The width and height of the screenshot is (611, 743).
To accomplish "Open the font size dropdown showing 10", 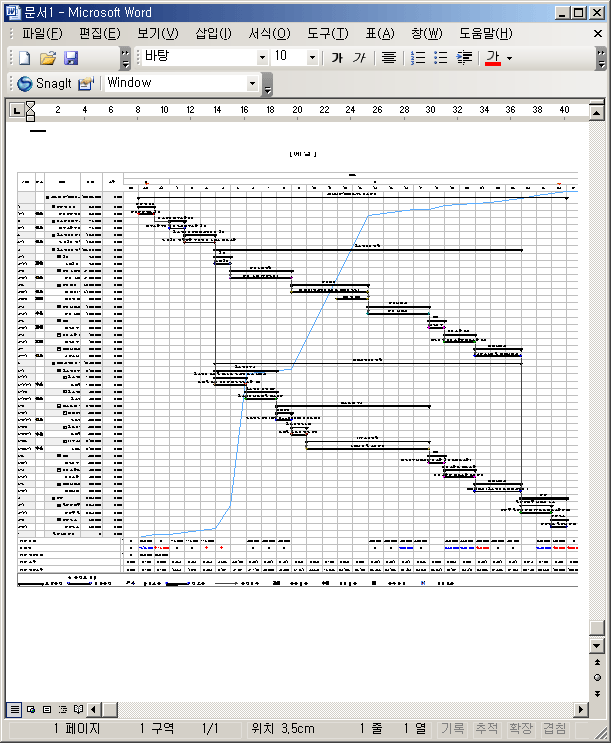I will (x=312, y=58).
